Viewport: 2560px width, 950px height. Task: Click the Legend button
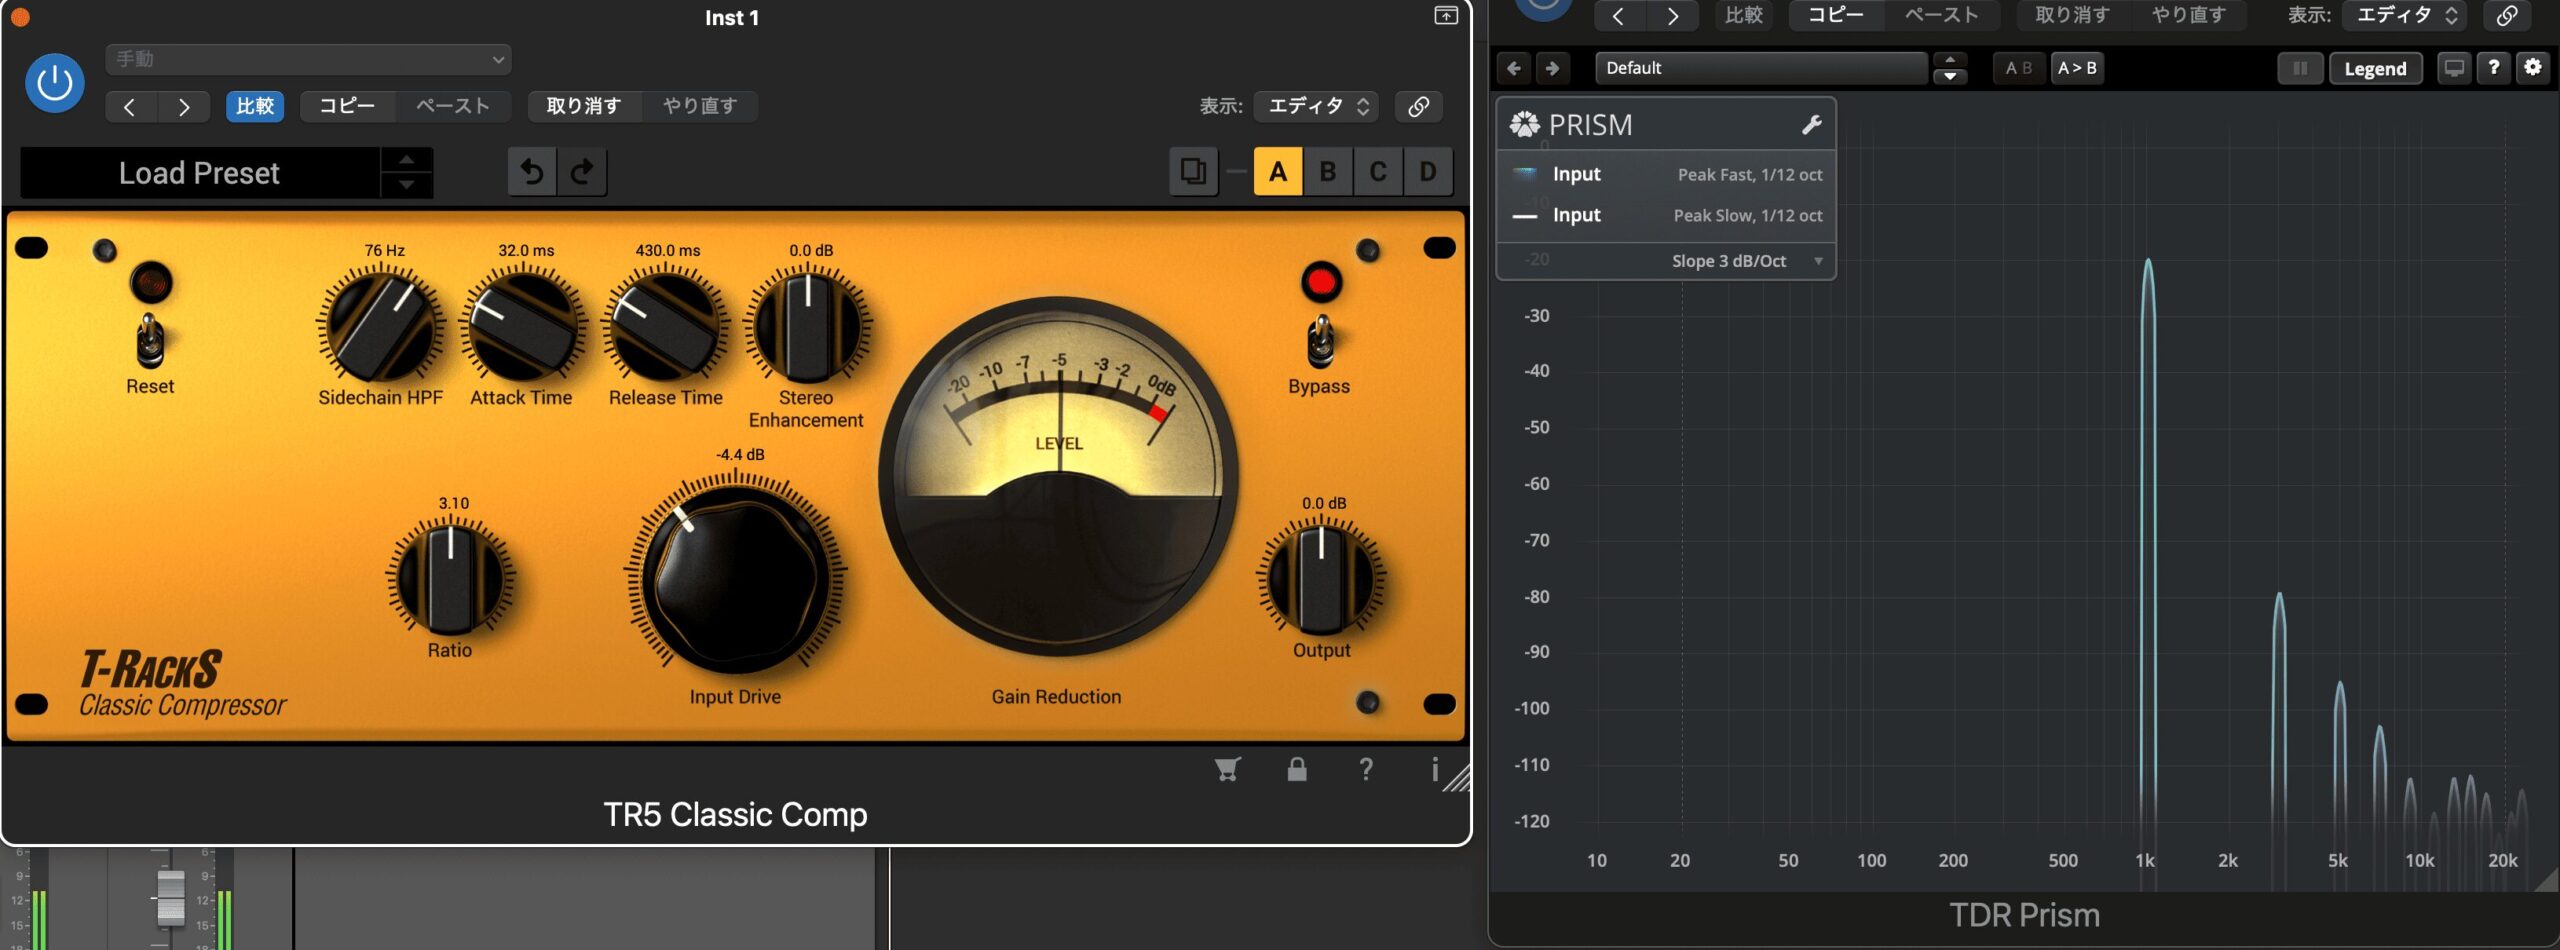pos(2375,69)
